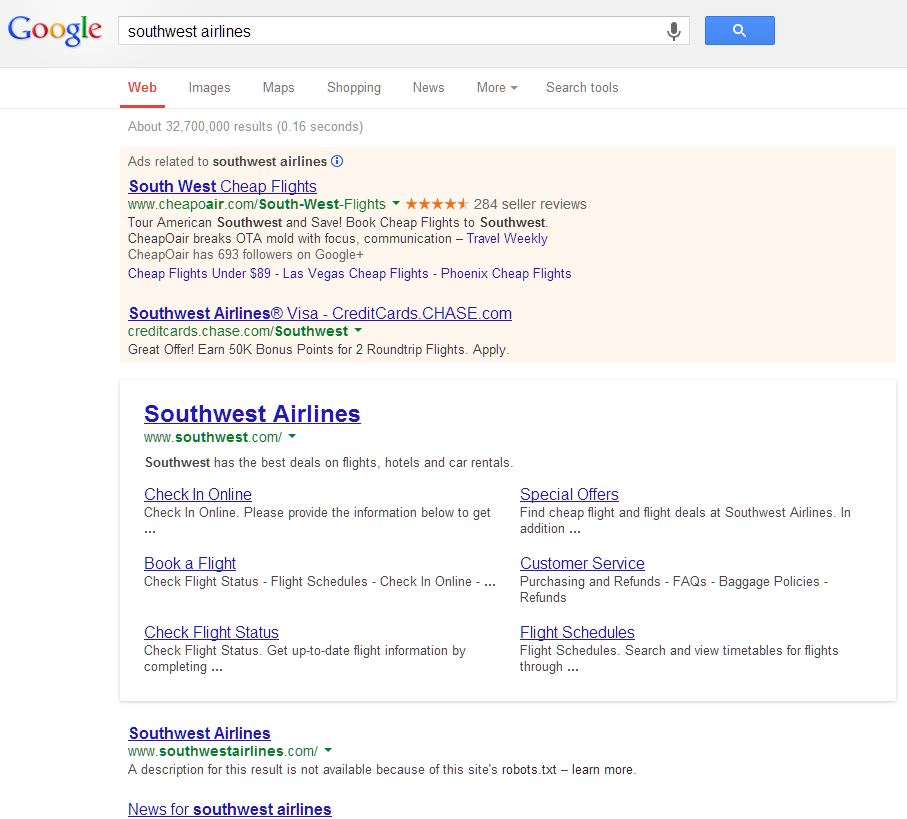
Task: Expand arrow beside cheapoair.com URL
Action: click(x=396, y=203)
